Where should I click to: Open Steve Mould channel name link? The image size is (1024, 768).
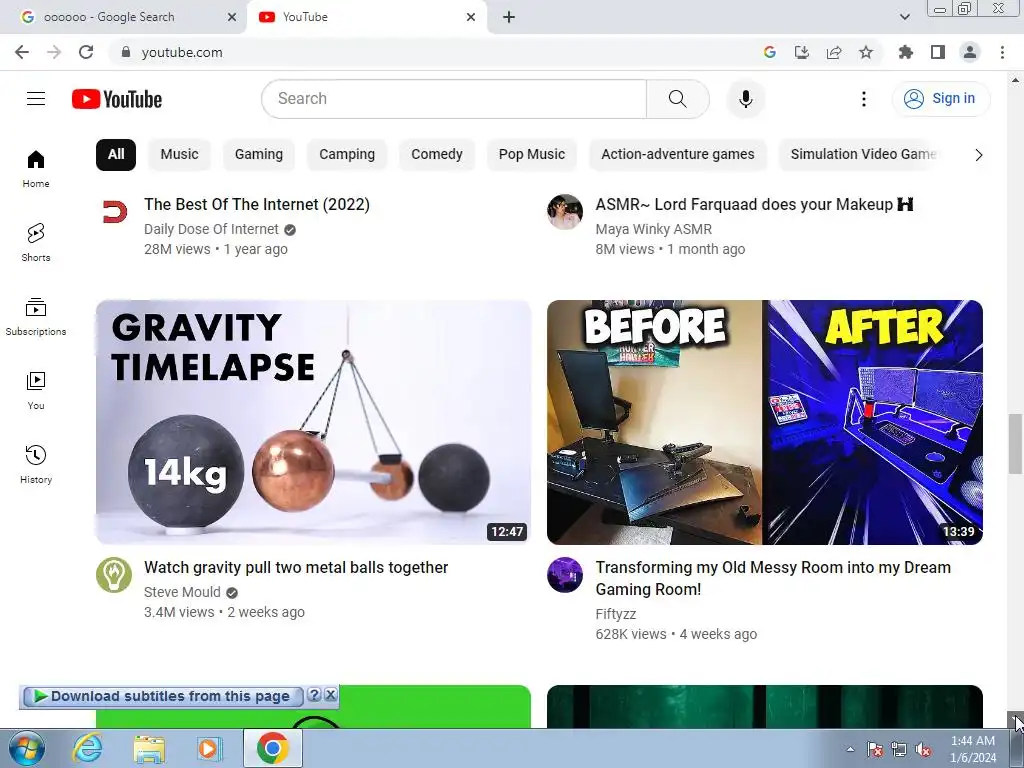(x=182, y=592)
